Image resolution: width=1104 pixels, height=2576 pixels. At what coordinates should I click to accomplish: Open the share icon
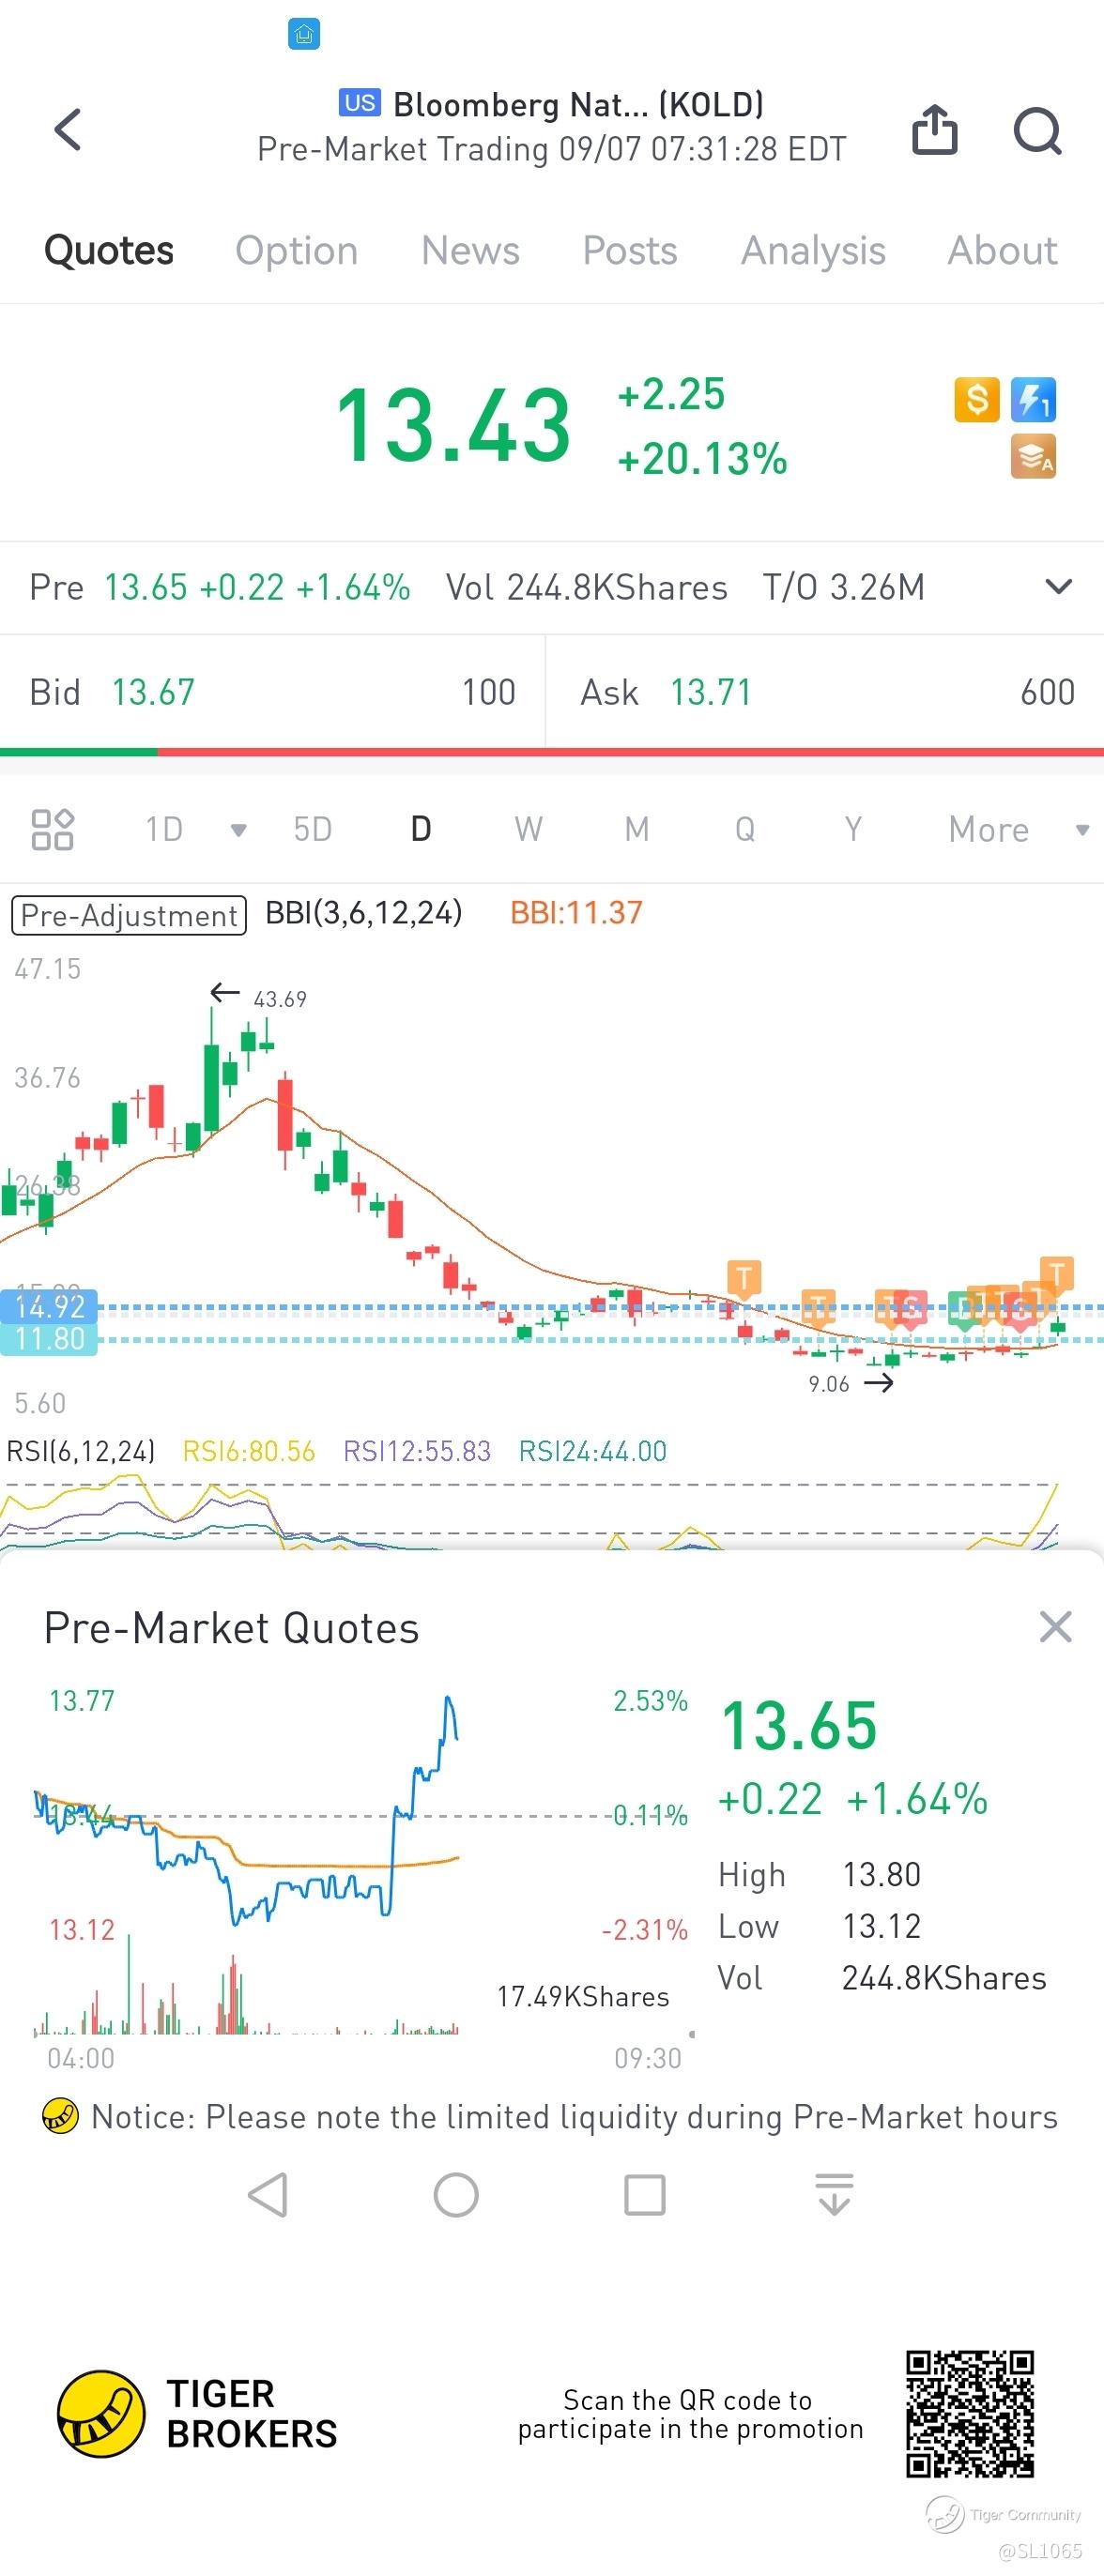click(x=934, y=129)
